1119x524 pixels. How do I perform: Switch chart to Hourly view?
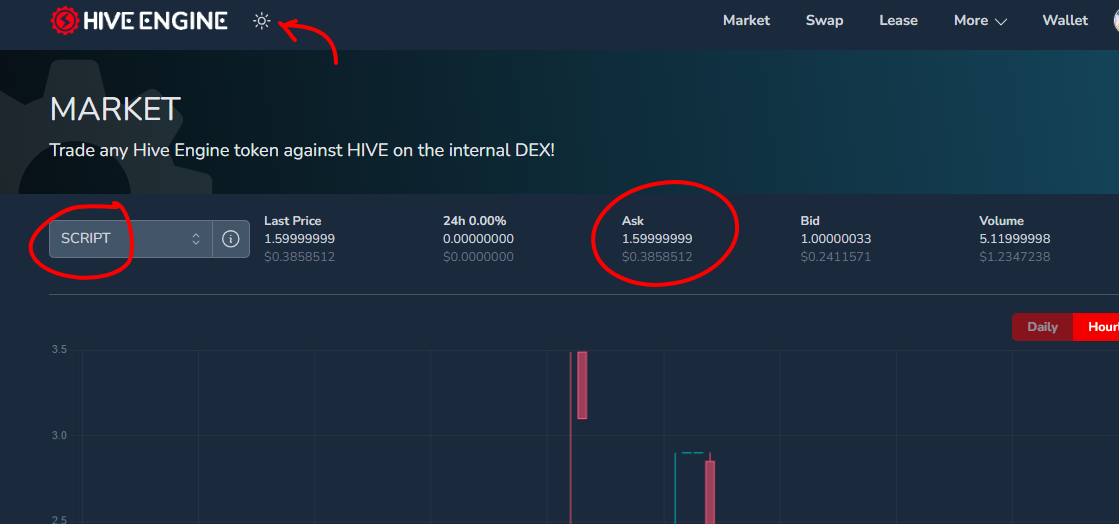[1096, 327]
